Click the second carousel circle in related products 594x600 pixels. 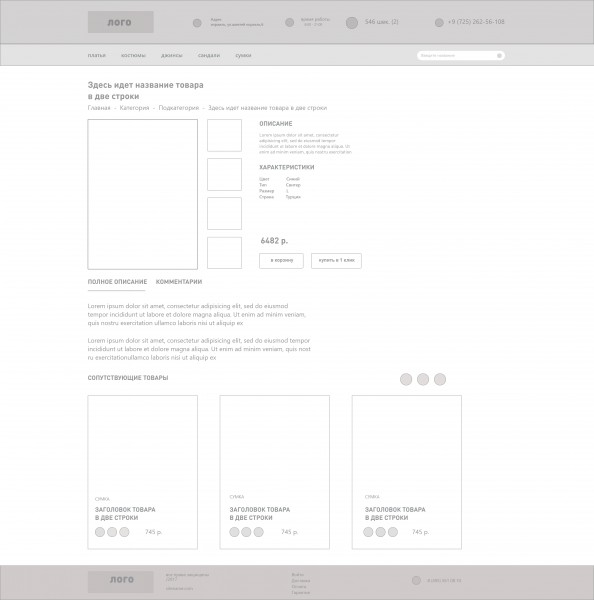click(423, 379)
